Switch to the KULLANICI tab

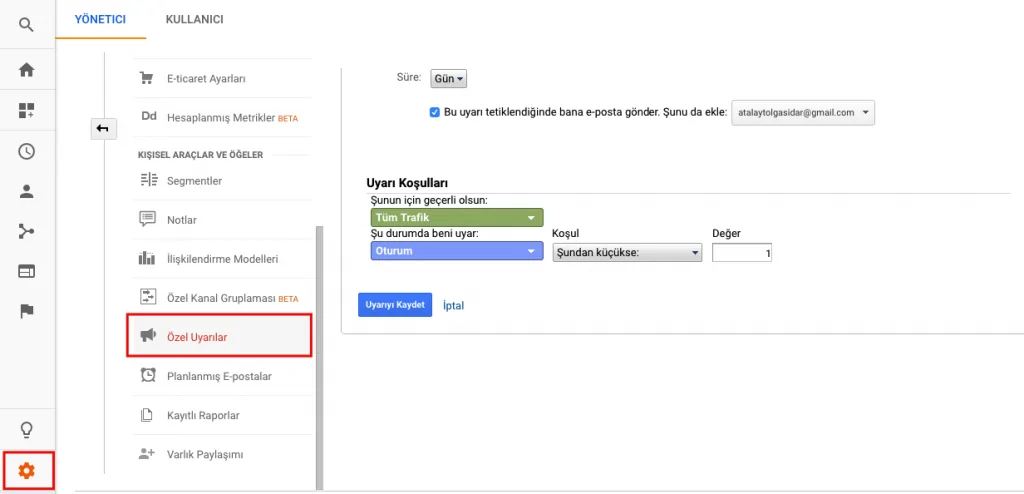(x=195, y=20)
